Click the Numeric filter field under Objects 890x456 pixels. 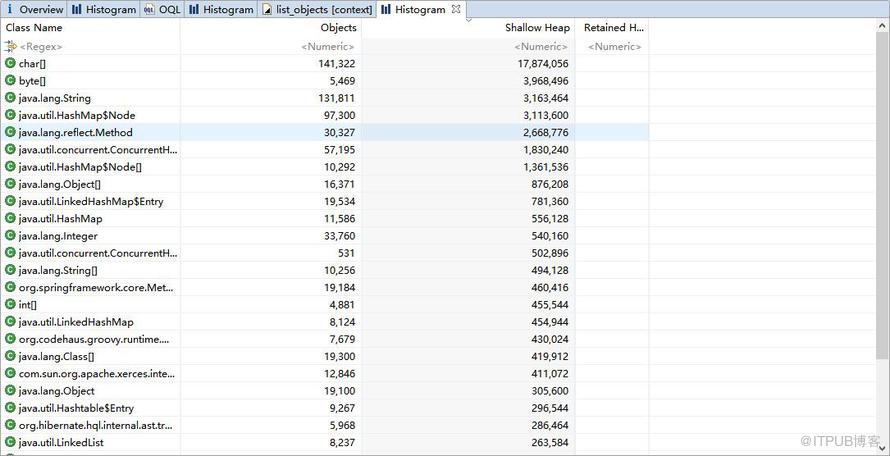coord(271,47)
